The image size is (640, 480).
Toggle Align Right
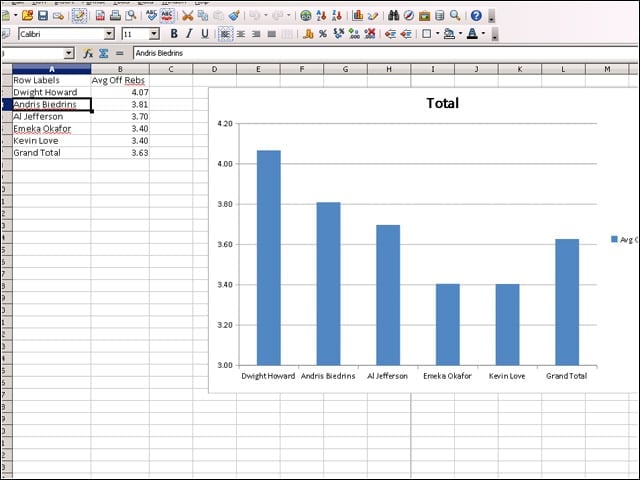[256, 34]
